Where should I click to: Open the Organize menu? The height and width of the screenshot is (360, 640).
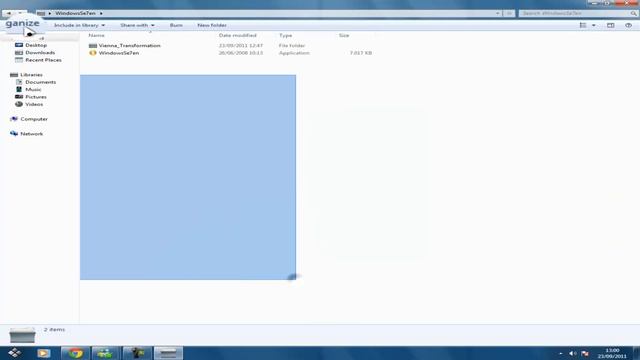[x=22, y=23]
